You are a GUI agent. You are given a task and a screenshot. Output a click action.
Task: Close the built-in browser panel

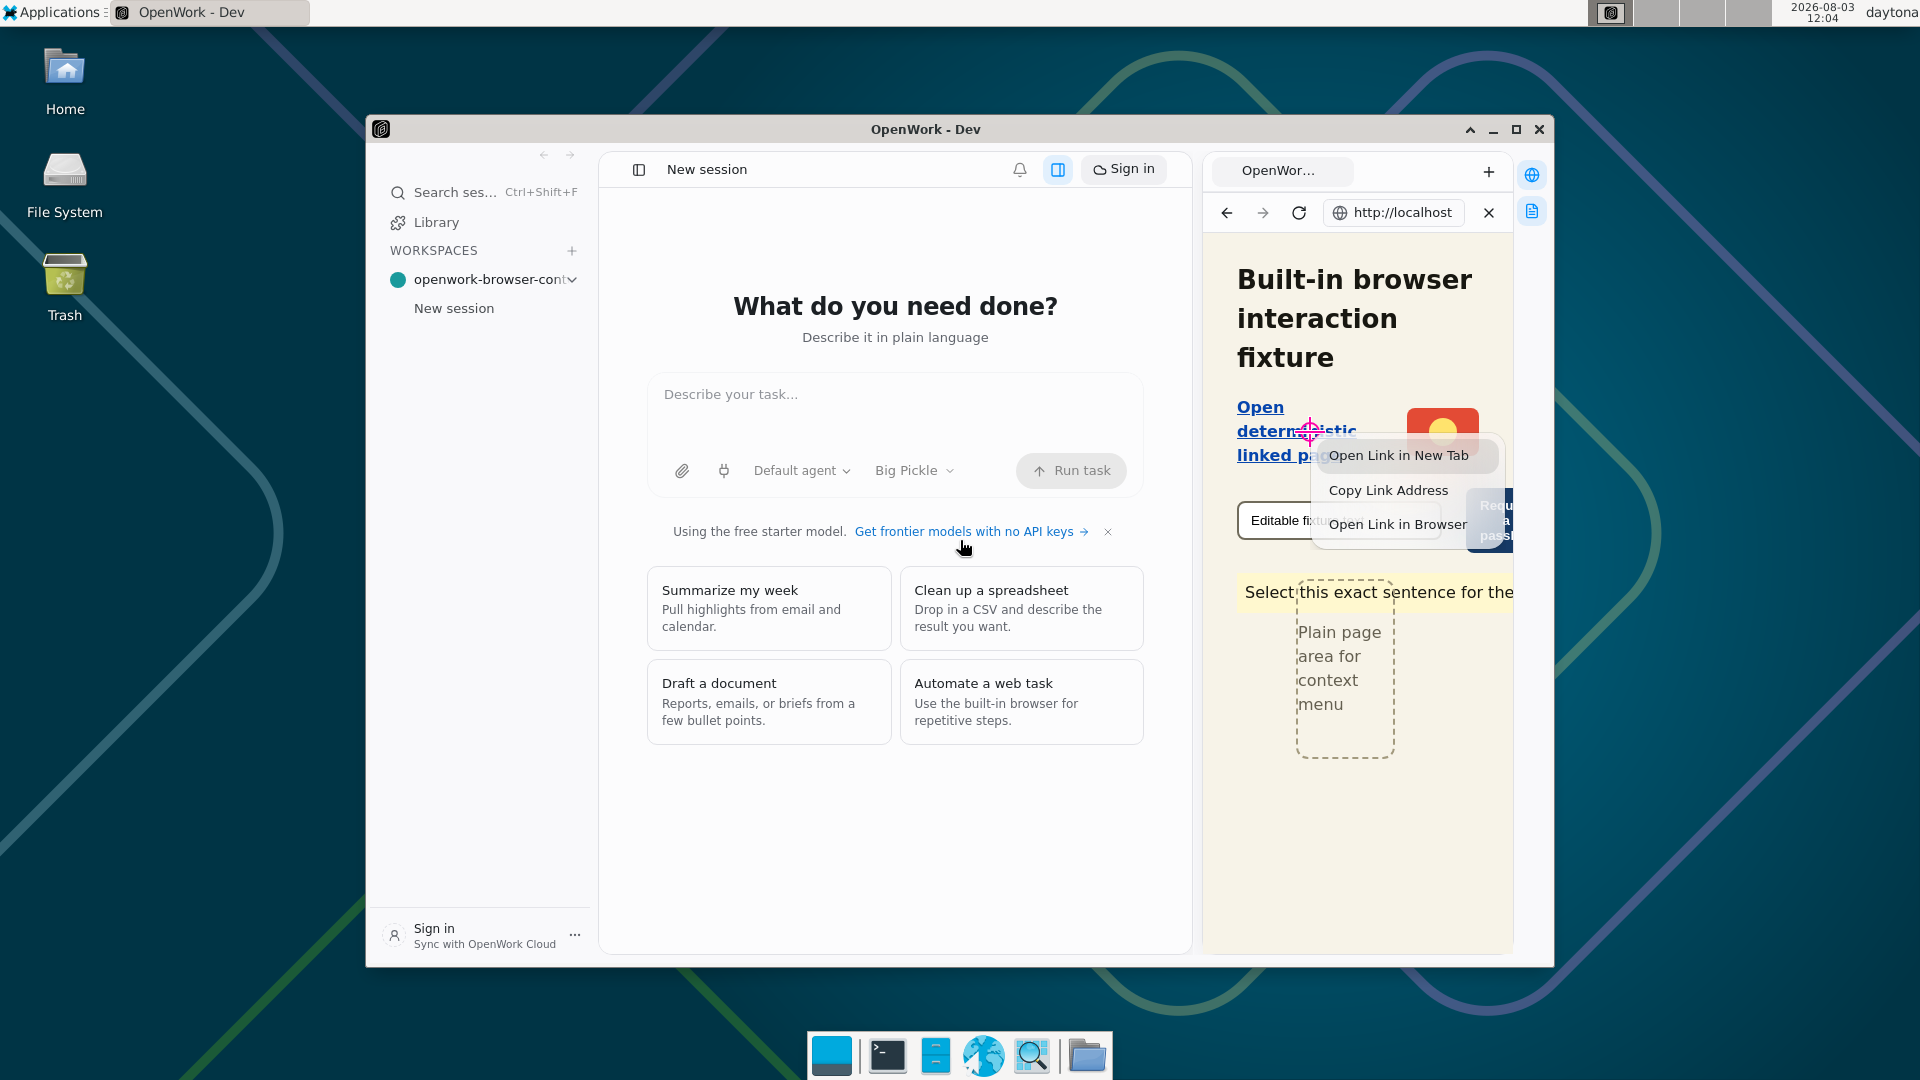coord(1489,213)
